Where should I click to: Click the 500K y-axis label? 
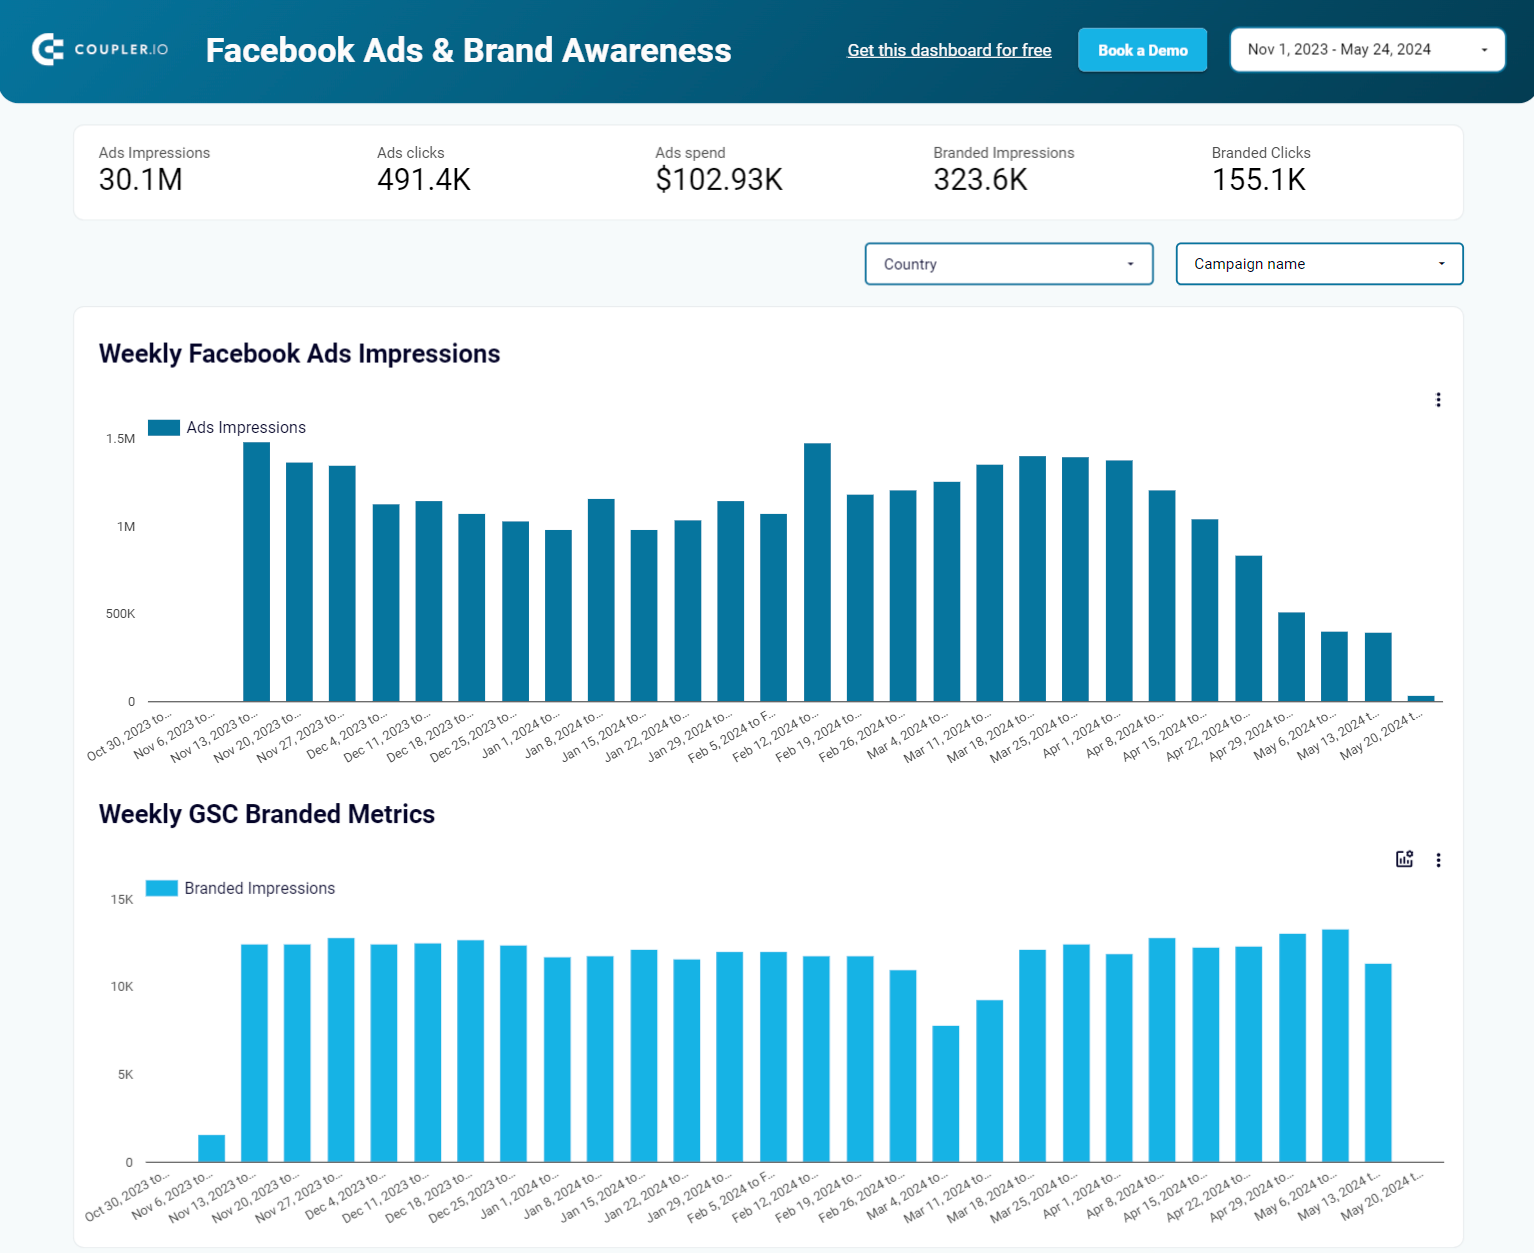pos(120,614)
